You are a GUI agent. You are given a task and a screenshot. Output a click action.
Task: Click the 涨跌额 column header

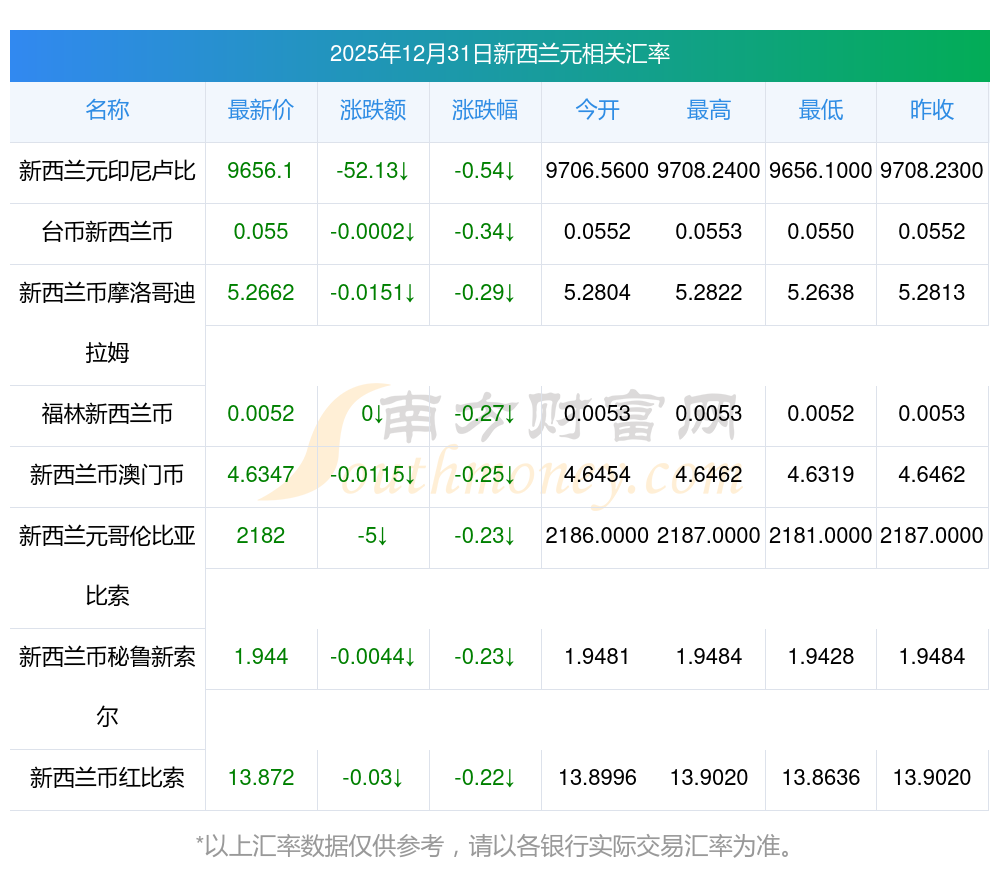(x=373, y=110)
